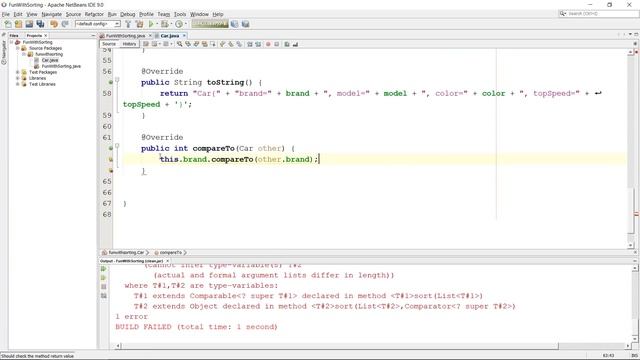Click the fold toggle next to compareTo method

(x=117, y=146)
